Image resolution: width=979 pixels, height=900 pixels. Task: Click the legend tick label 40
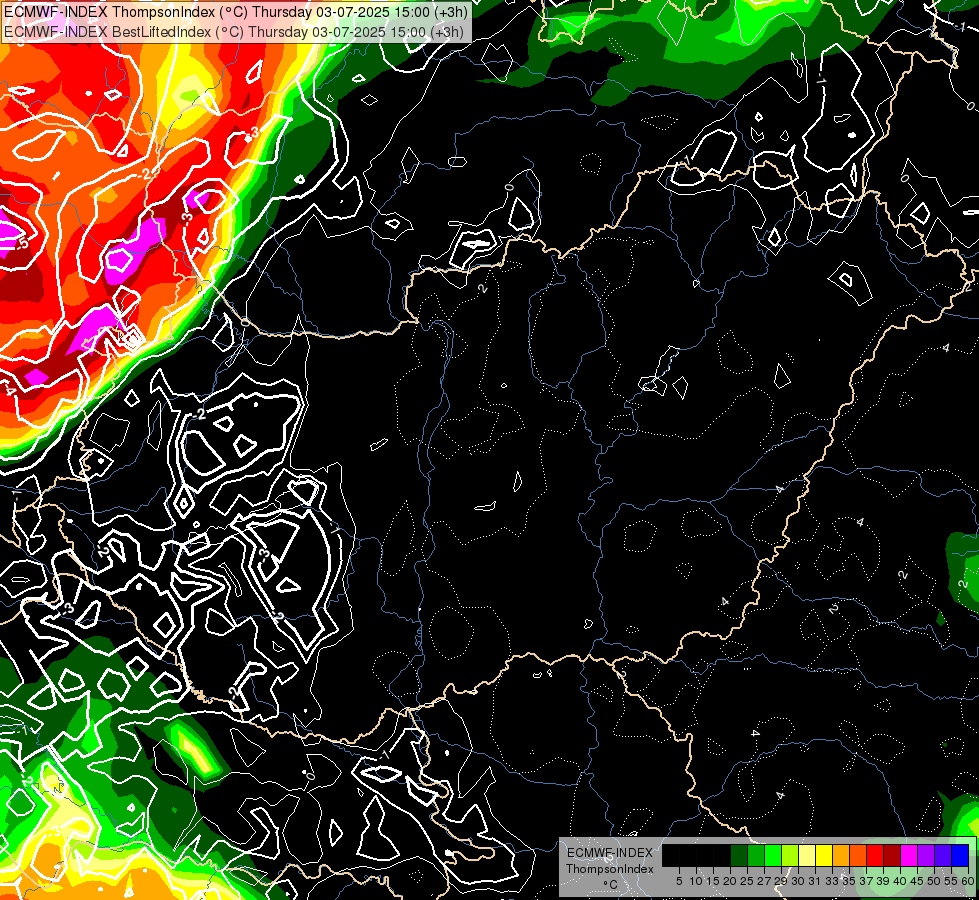(900, 881)
